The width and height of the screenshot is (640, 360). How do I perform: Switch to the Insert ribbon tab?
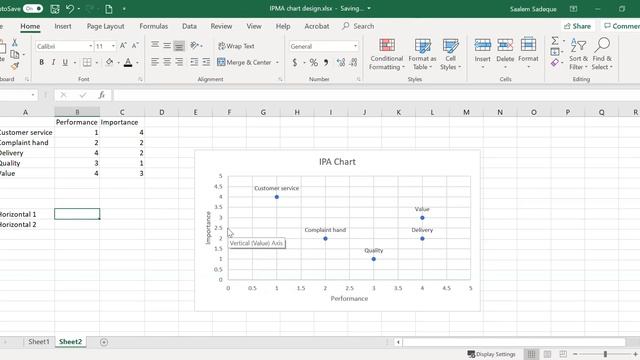click(x=63, y=26)
